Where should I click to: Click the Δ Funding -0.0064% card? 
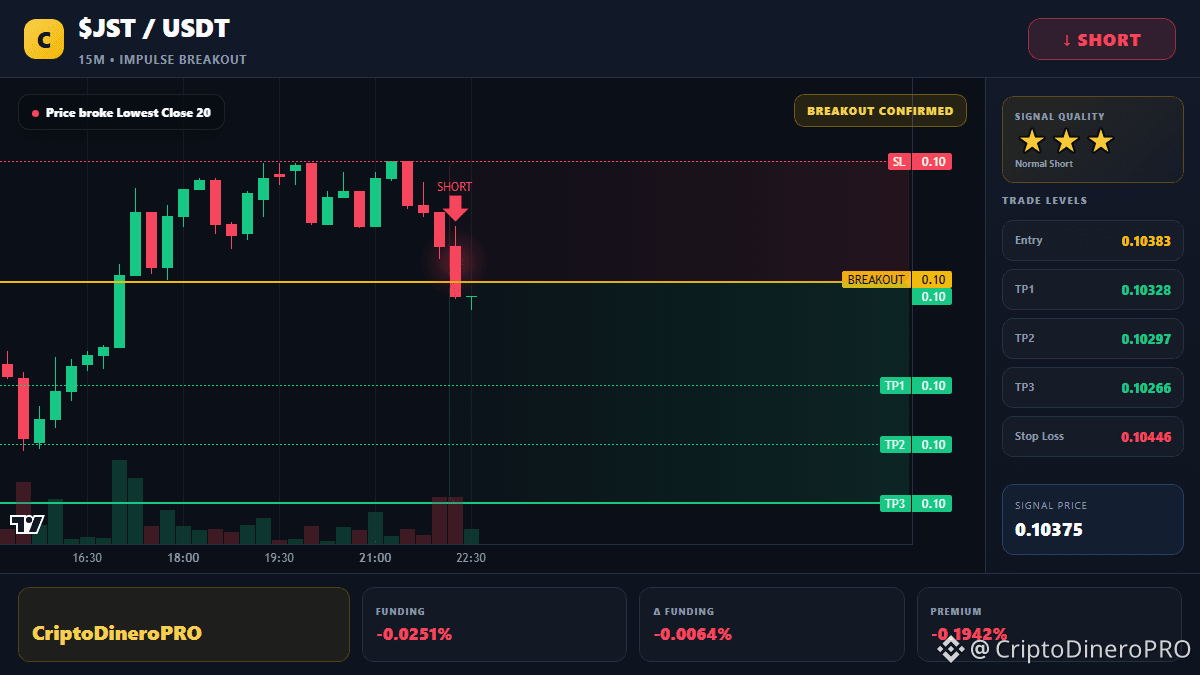point(771,625)
